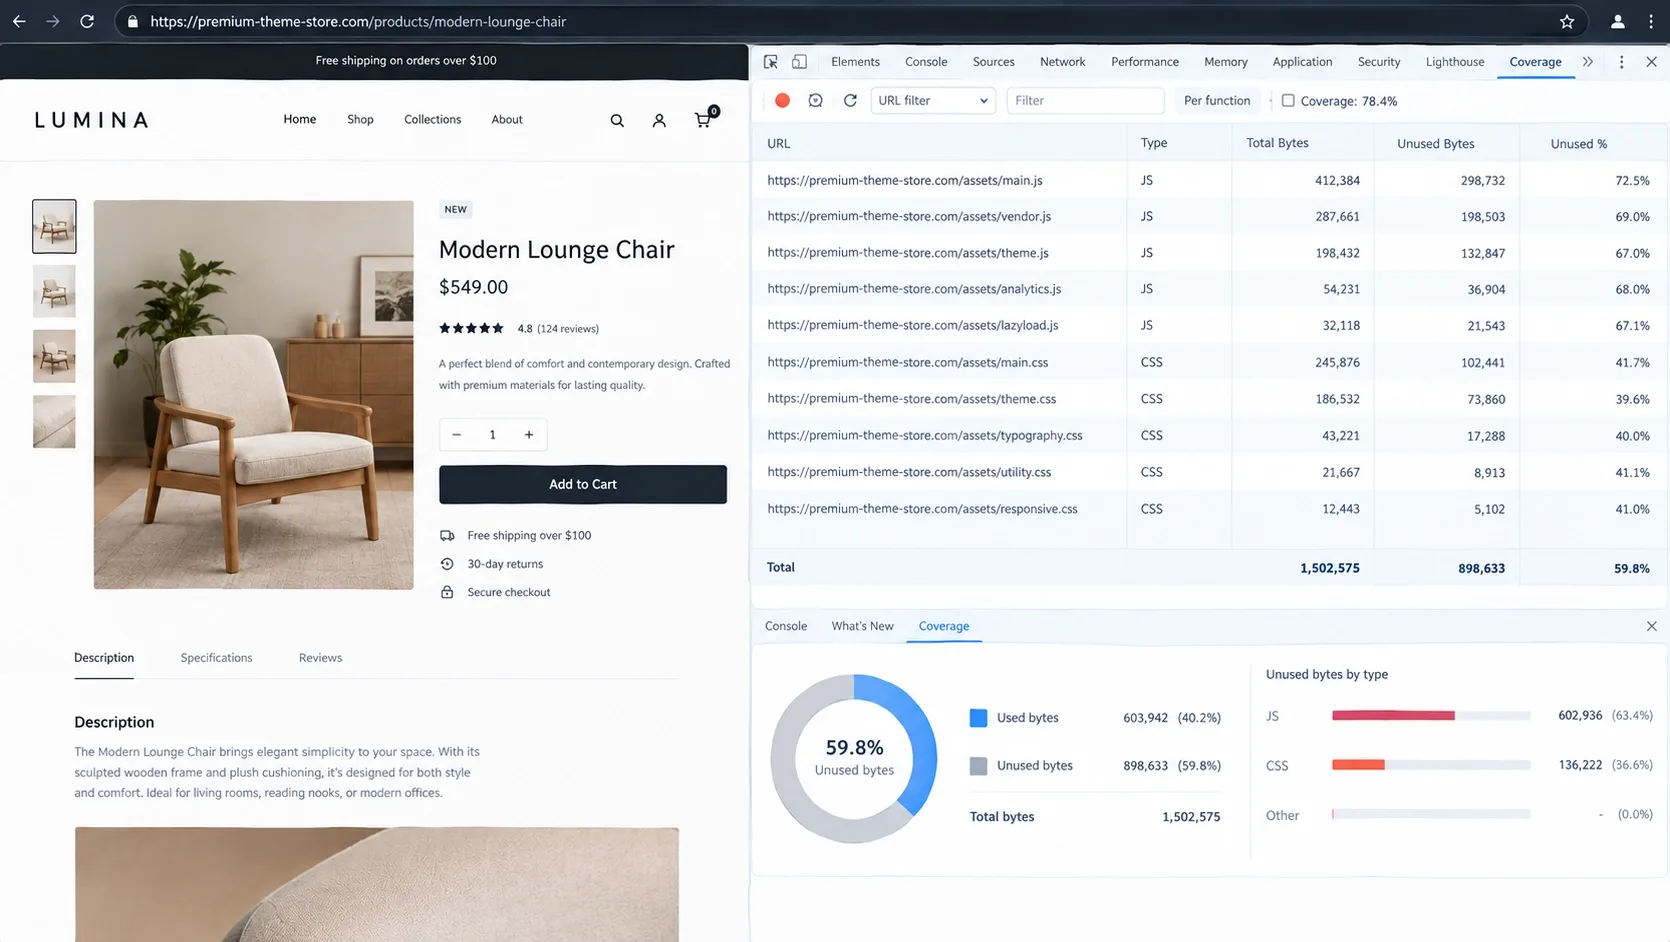Viewport: 1670px width, 942px height.
Task: Open the URL filter dropdown
Action: pyautogui.click(x=933, y=100)
